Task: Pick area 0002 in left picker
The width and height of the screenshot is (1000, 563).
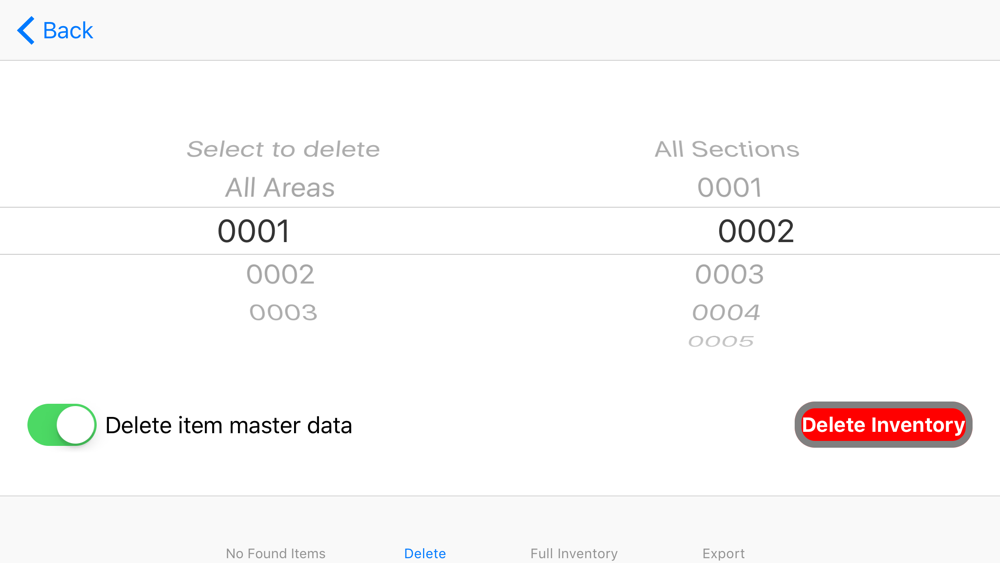Action: tap(280, 274)
